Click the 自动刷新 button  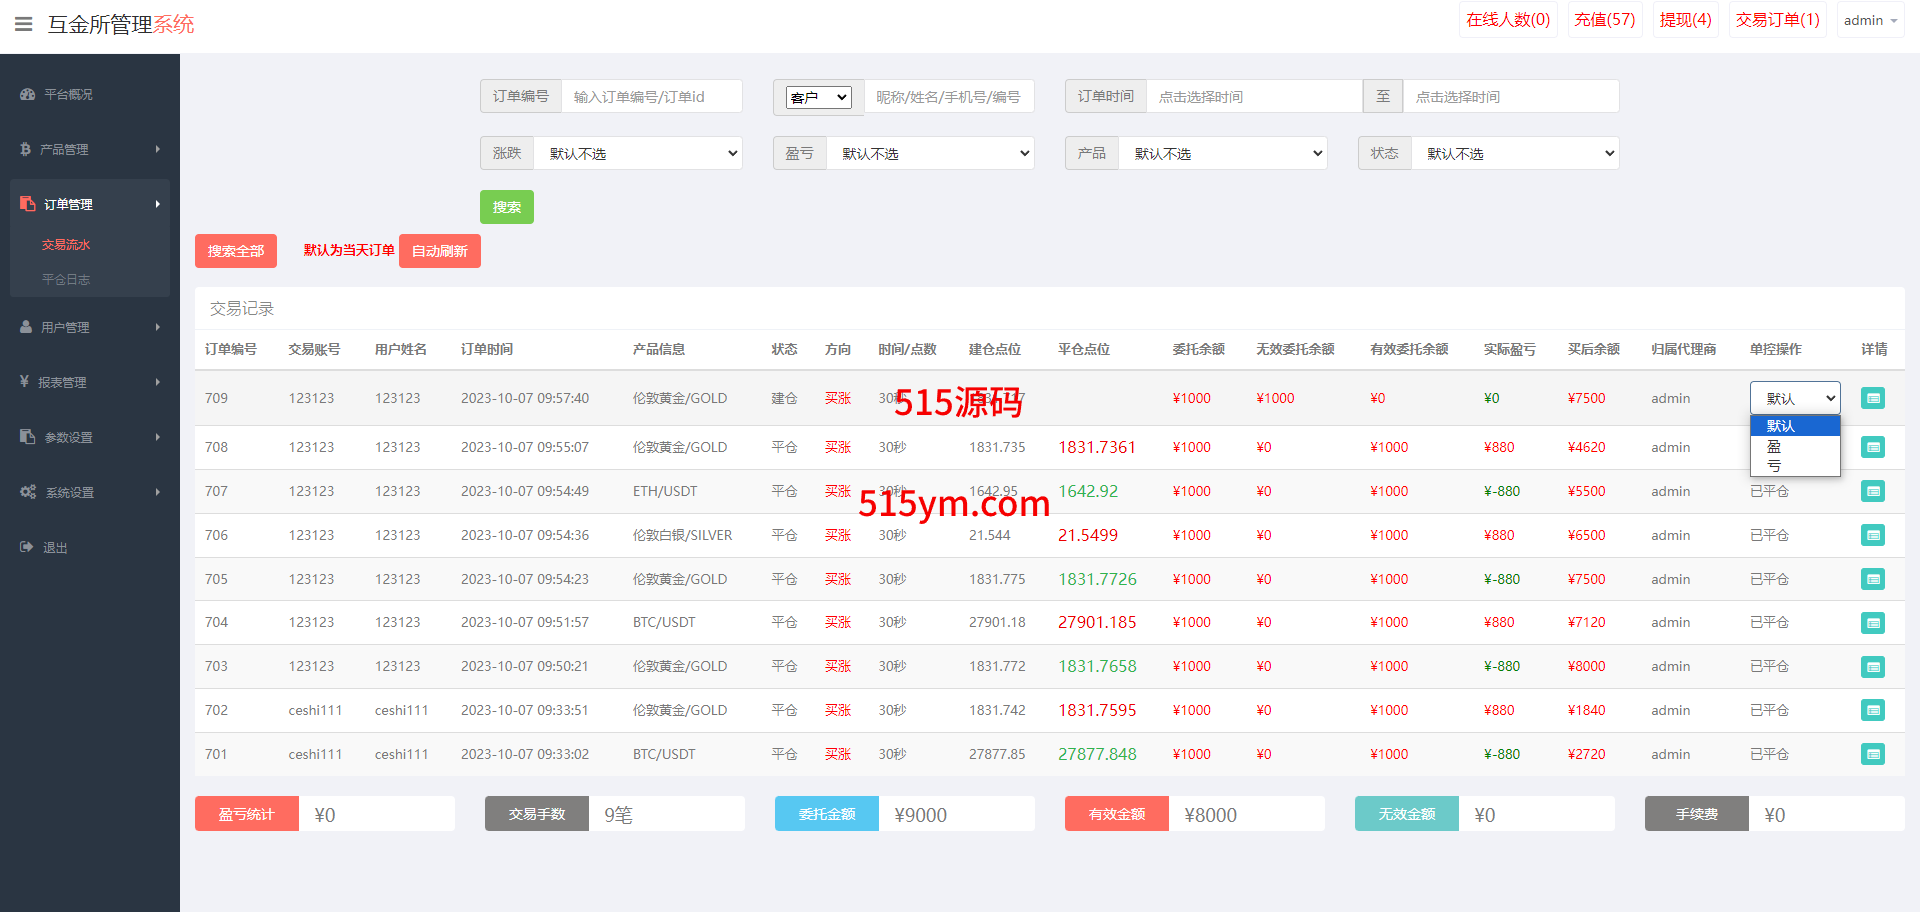click(x=439, y=251)
